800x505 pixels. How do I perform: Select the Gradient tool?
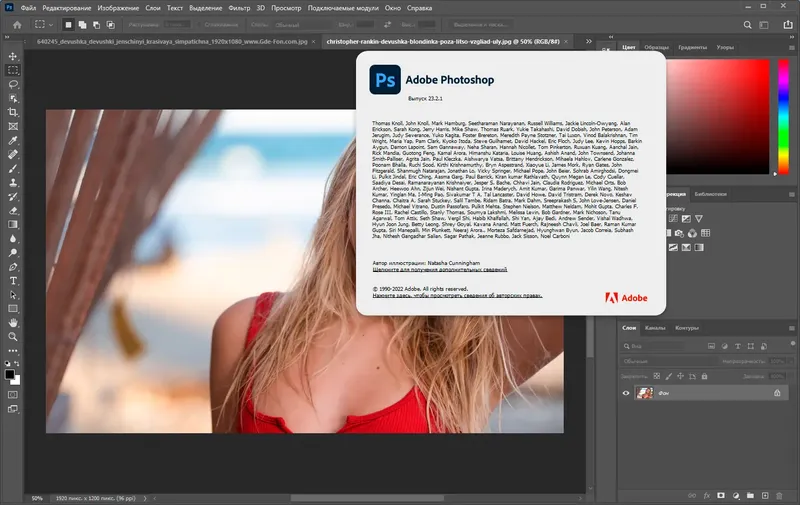(x=13, y=225)
